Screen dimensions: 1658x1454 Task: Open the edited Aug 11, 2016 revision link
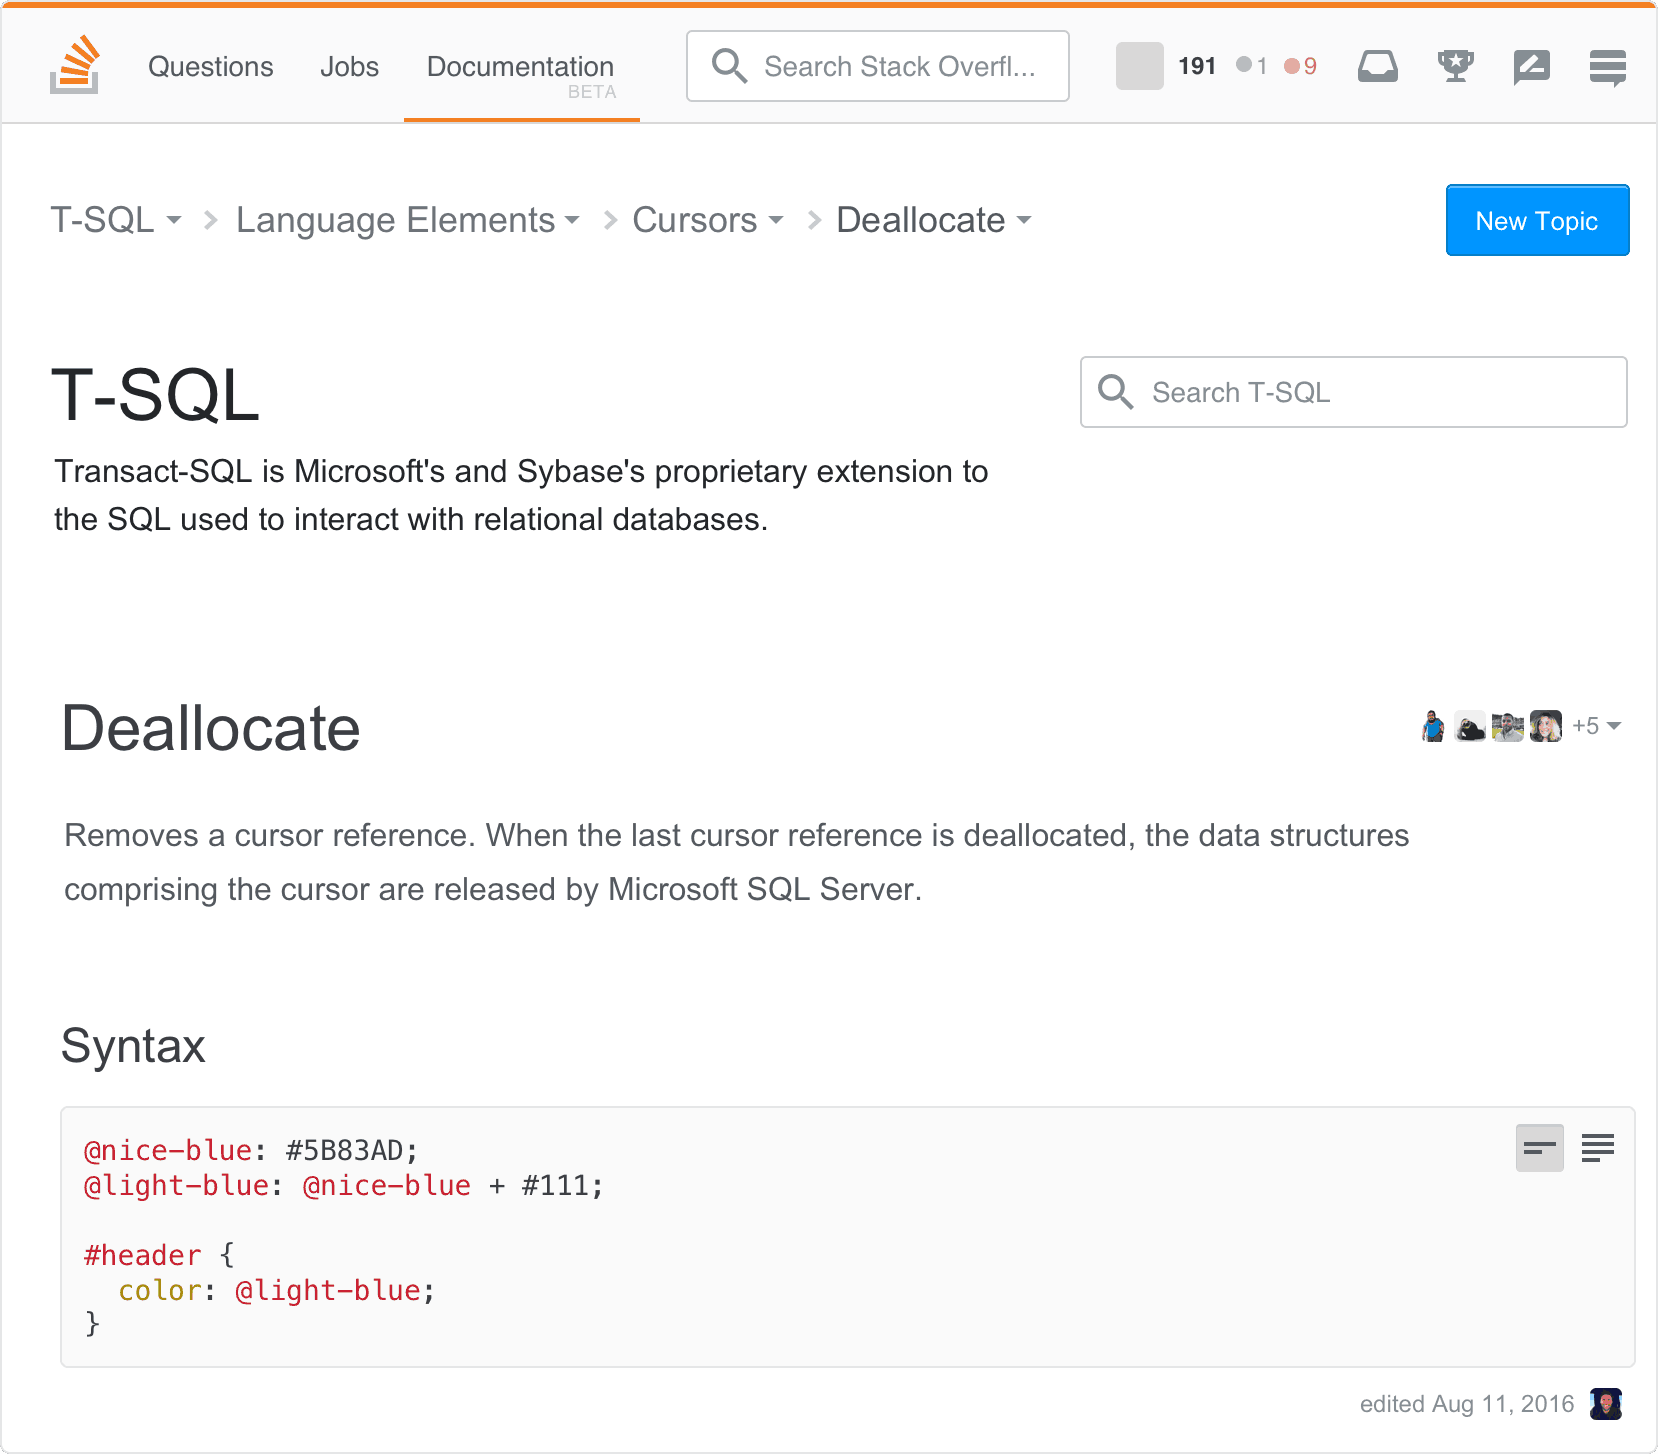tap(1466, 1404)
